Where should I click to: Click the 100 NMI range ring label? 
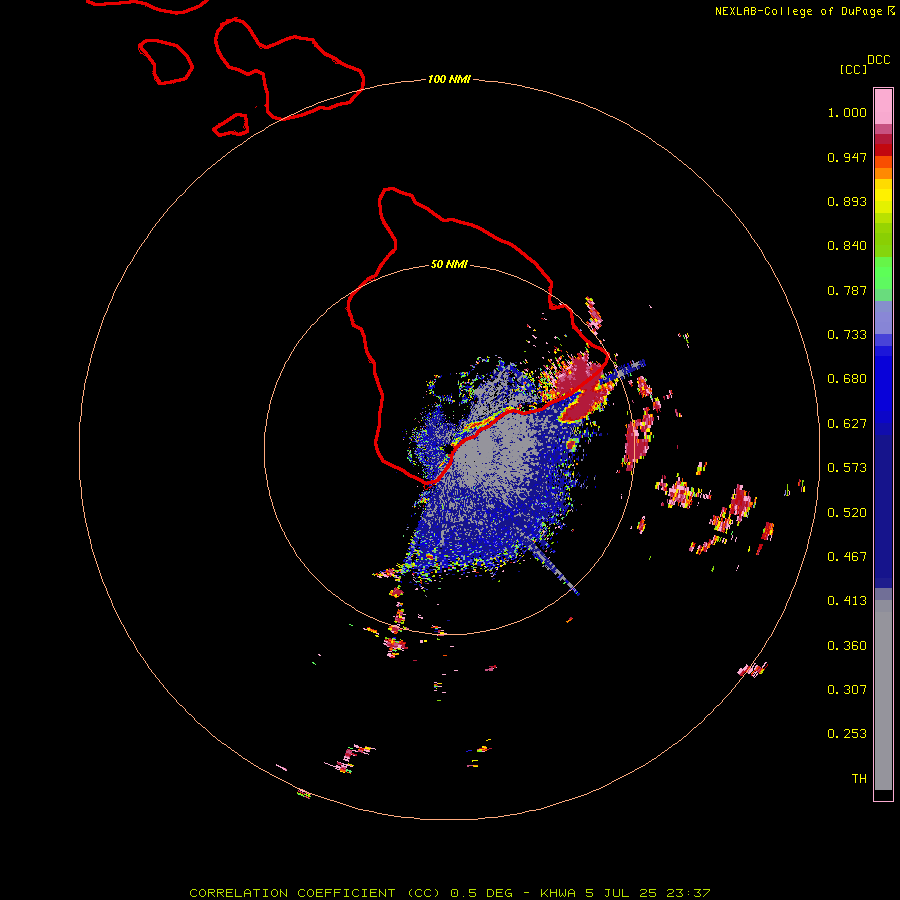click(x=449, y=79)
